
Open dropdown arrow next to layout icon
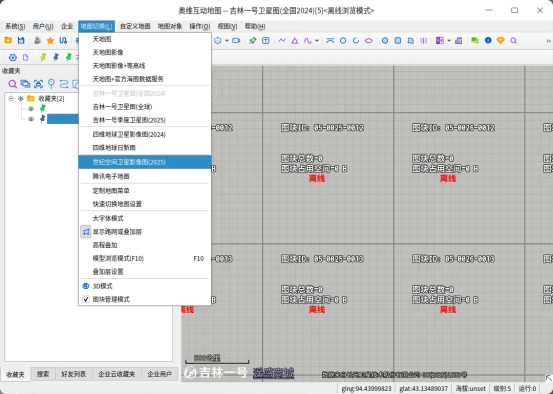click(449, 41)
